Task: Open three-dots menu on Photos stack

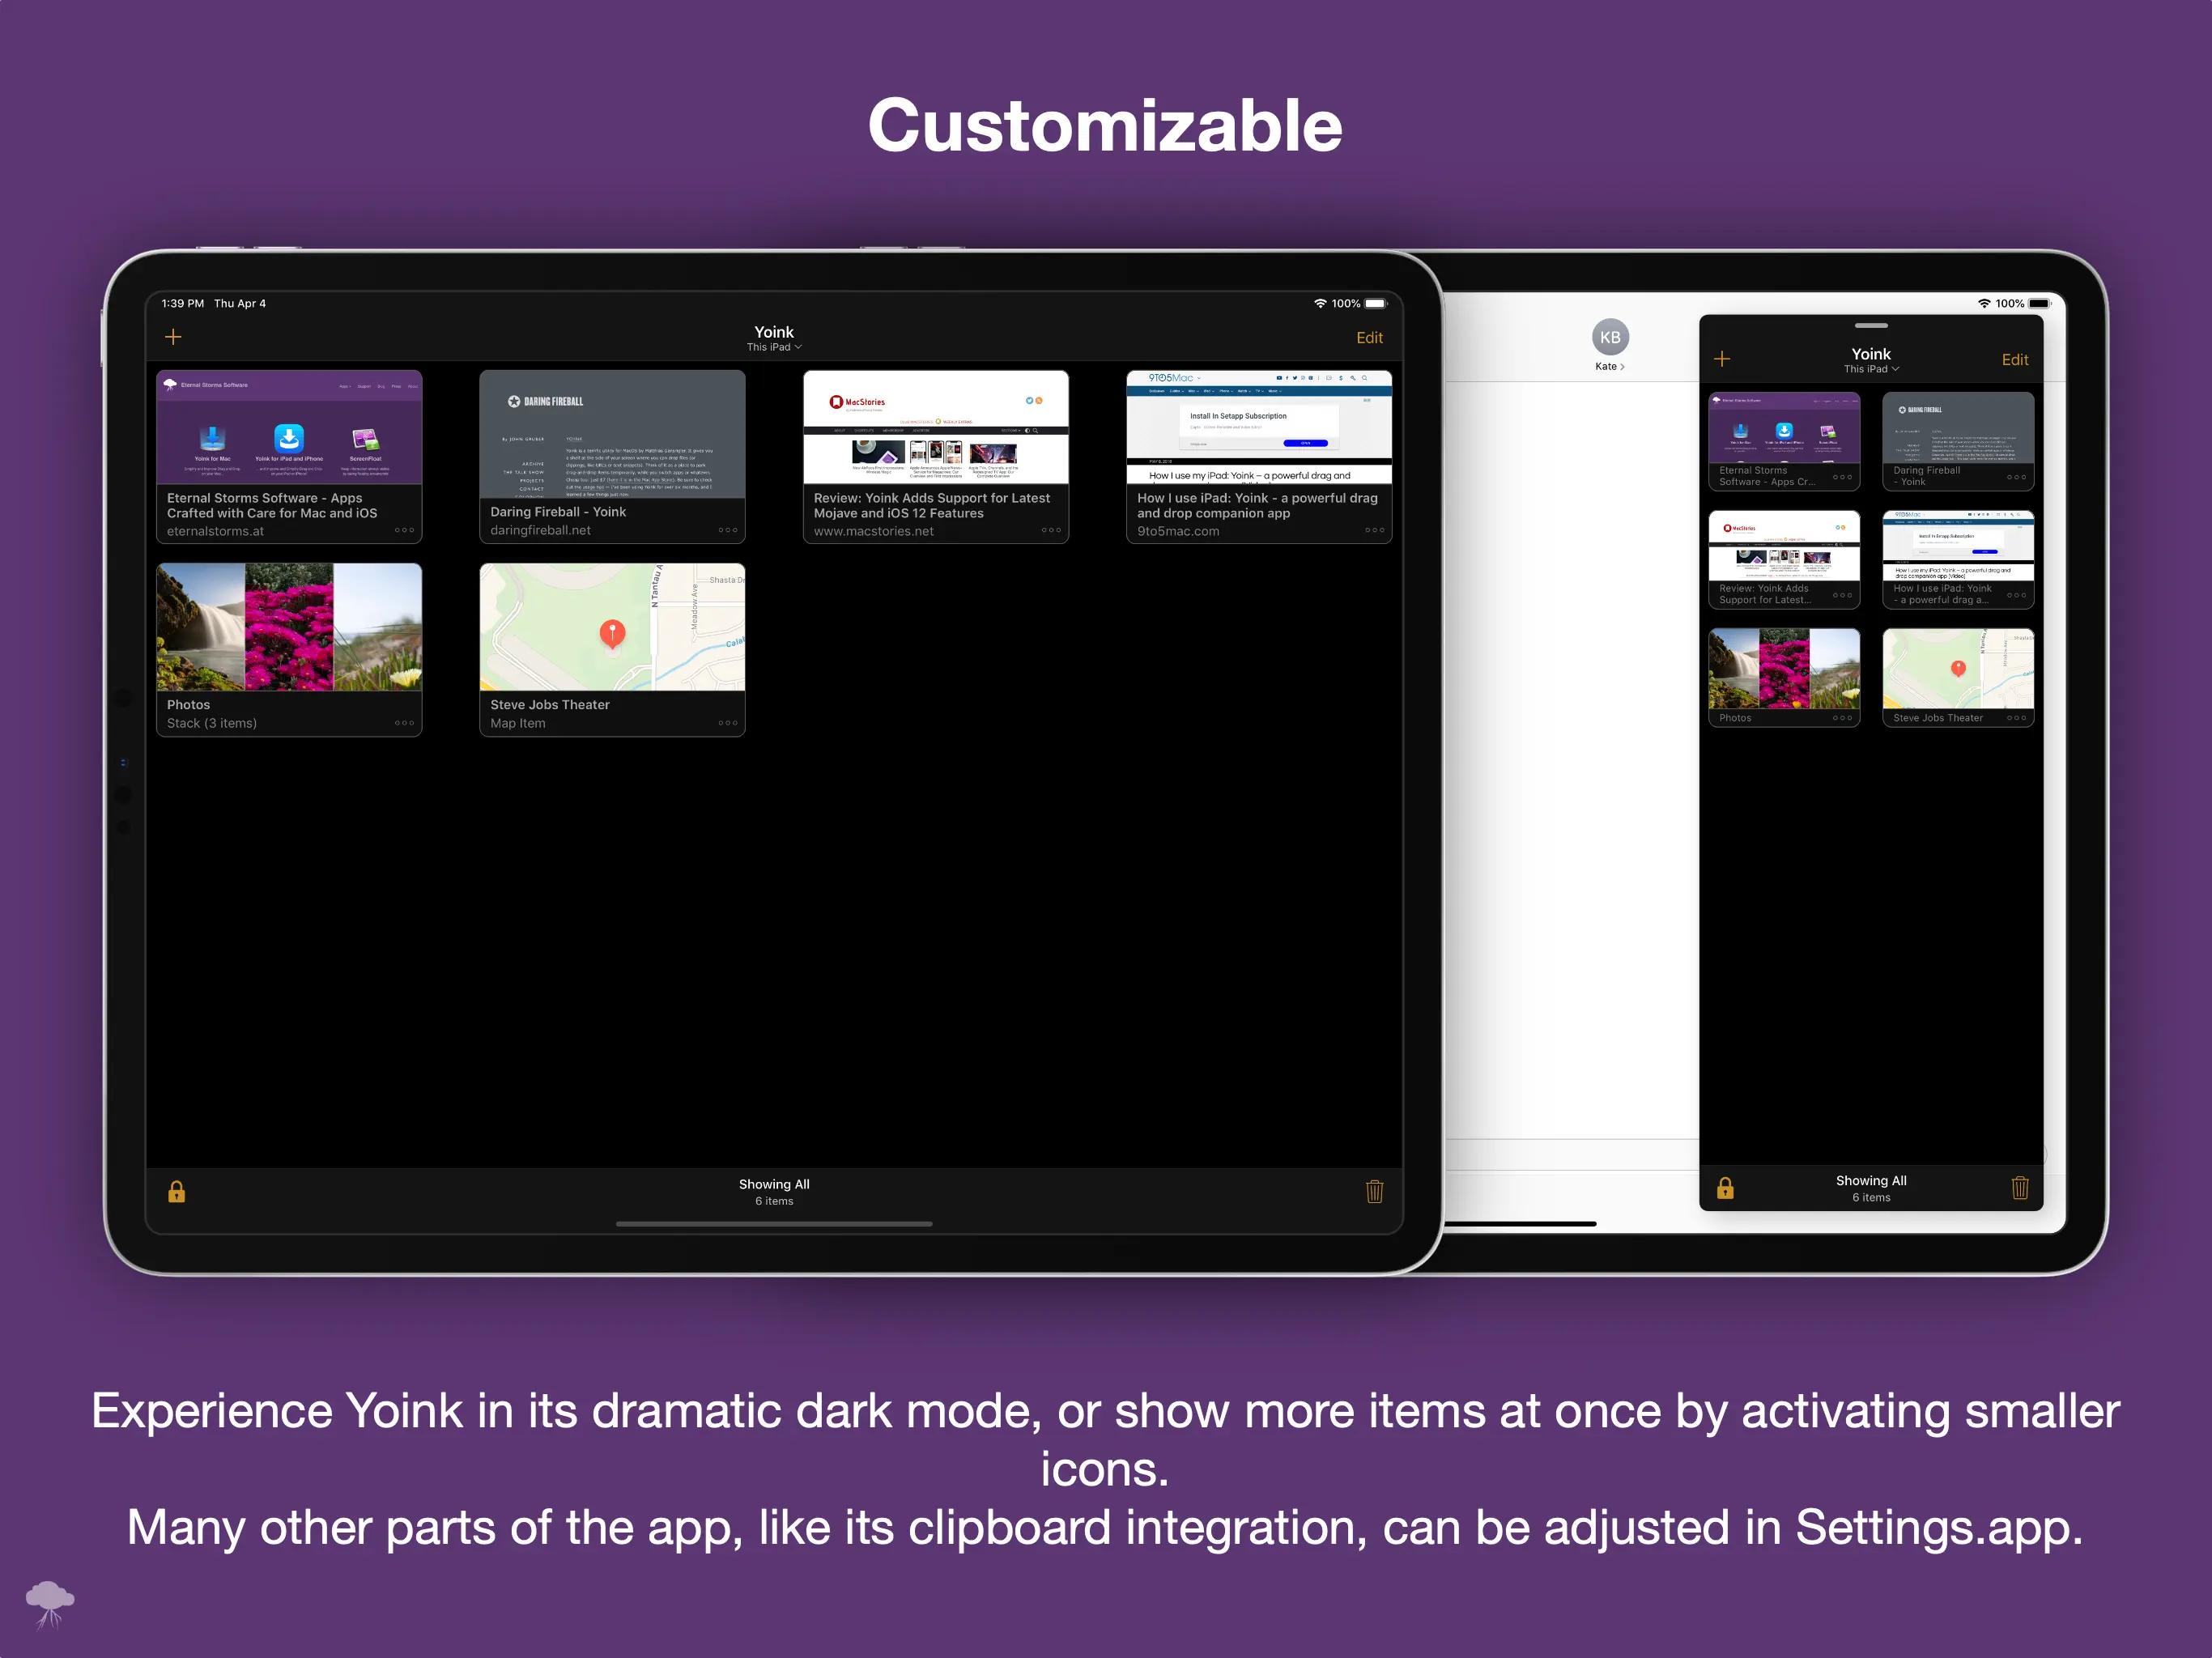Action: point(404,723)
